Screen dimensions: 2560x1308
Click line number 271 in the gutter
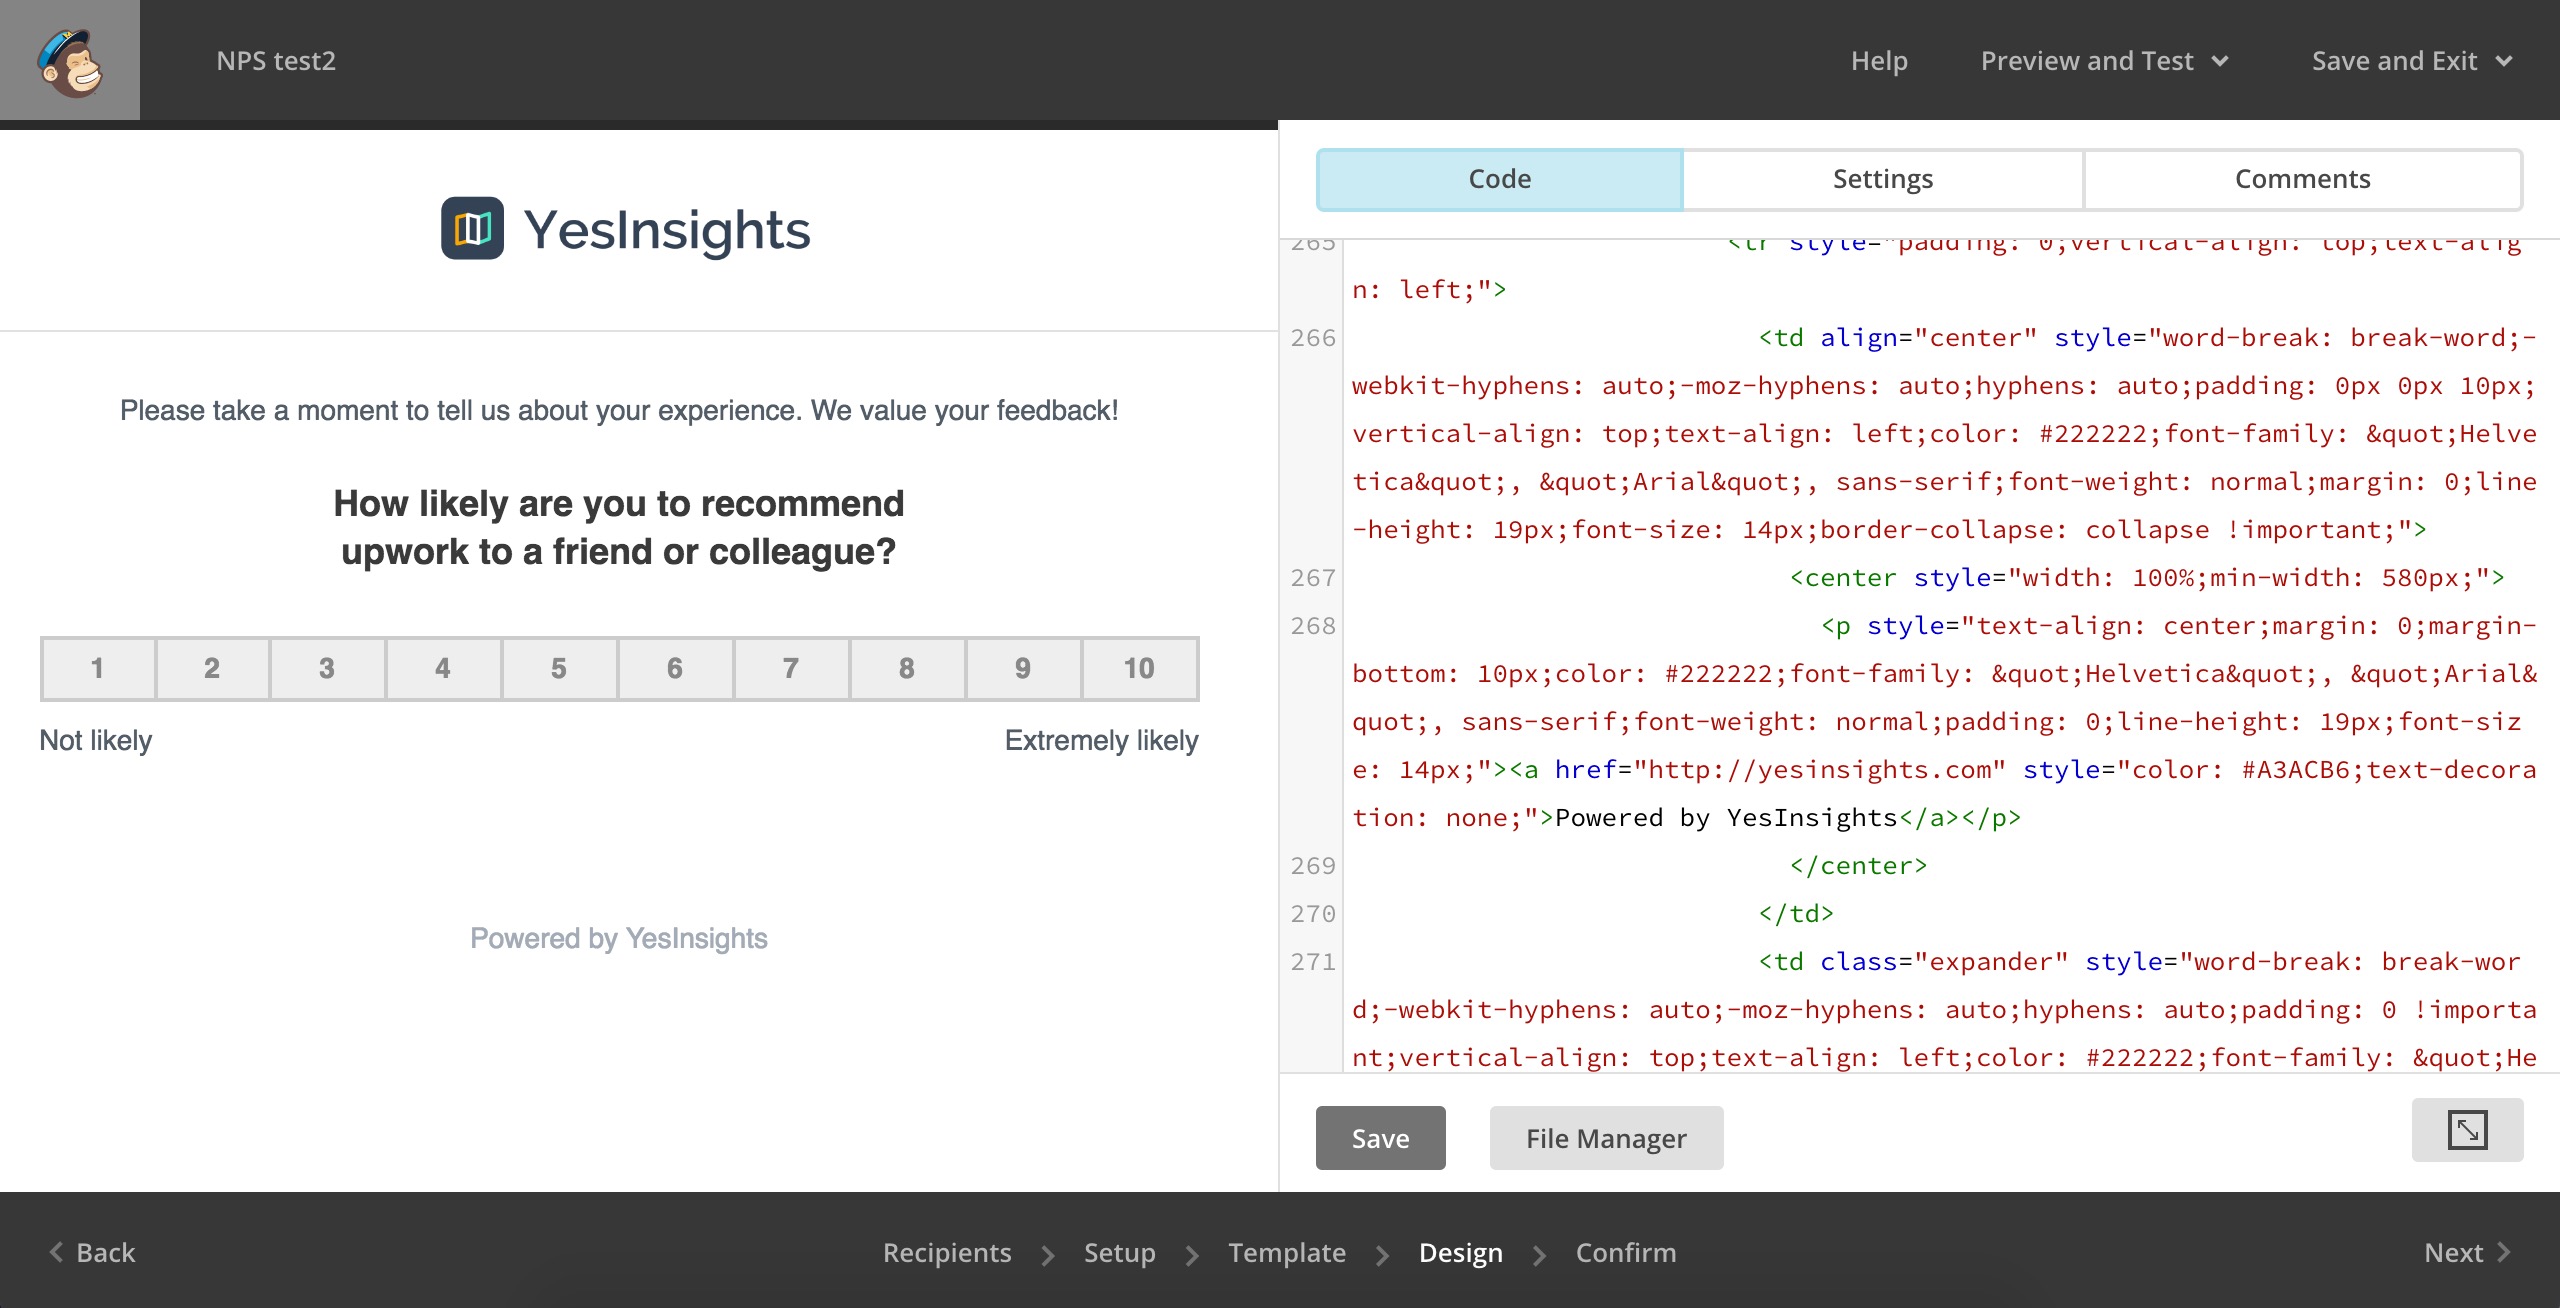coord(1313,962)
